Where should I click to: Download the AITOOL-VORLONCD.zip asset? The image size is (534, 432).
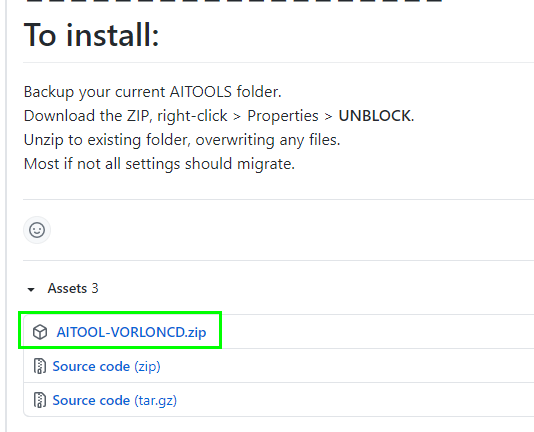[x=131, y=332]
